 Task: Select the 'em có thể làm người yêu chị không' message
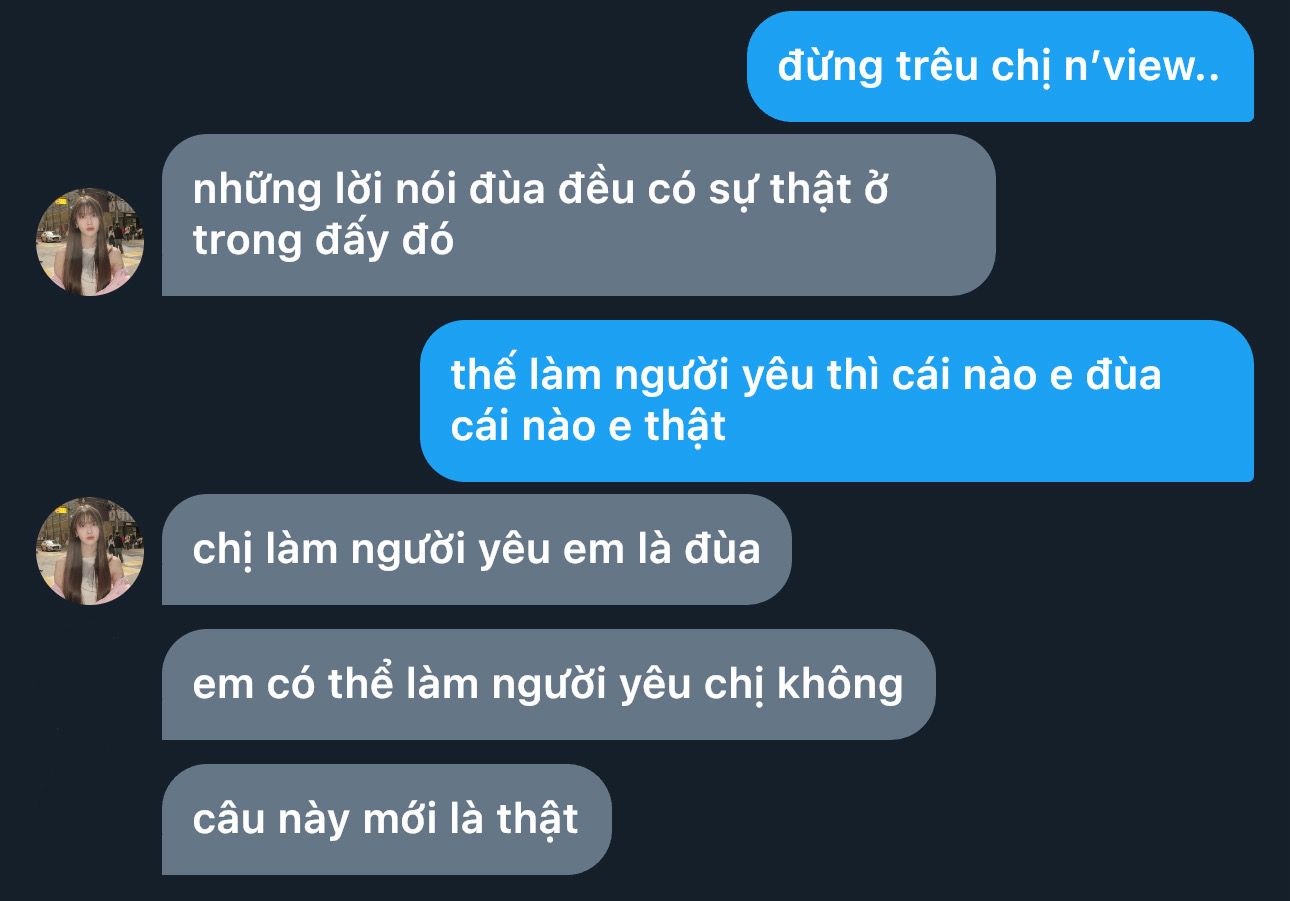point(548,685)
